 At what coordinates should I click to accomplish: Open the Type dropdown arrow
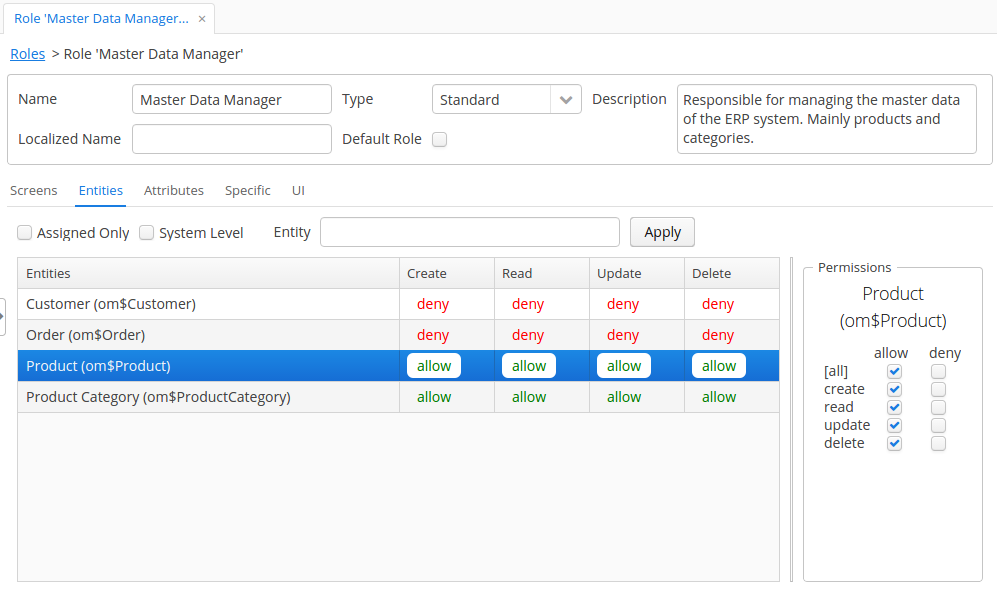[x=565, y=100]
